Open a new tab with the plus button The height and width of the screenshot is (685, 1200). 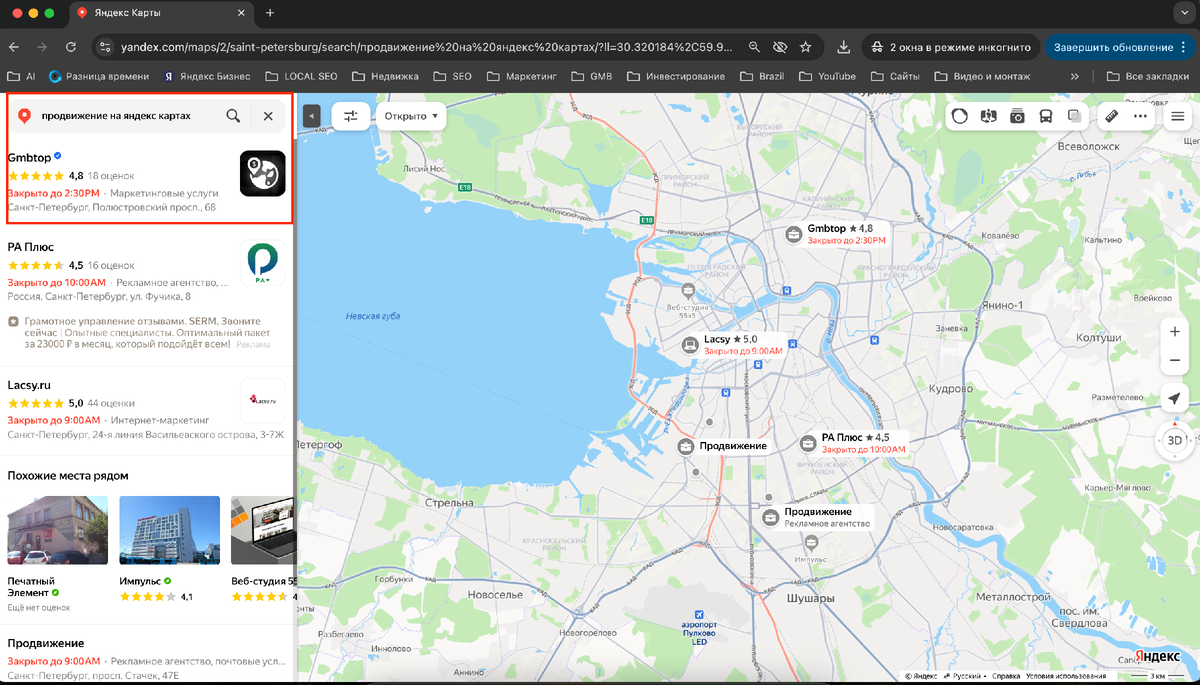click(x=270, y=13)
